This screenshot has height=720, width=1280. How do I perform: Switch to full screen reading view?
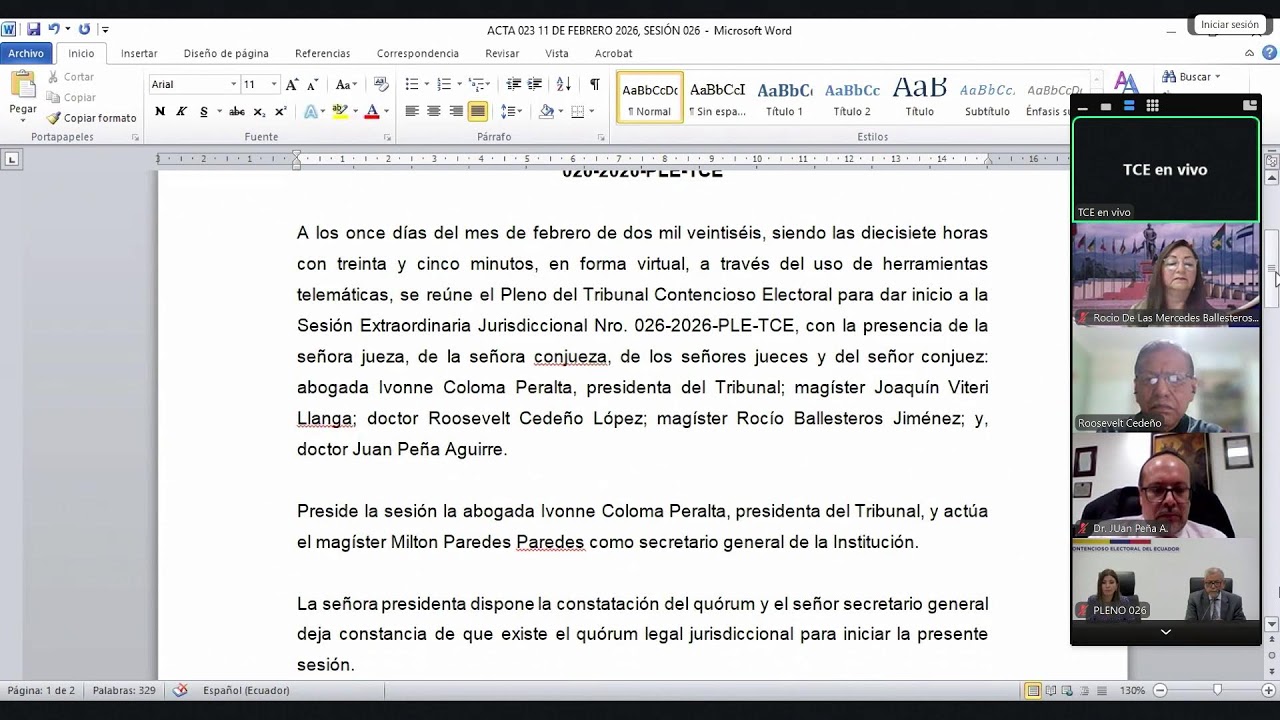(1051, 690)
